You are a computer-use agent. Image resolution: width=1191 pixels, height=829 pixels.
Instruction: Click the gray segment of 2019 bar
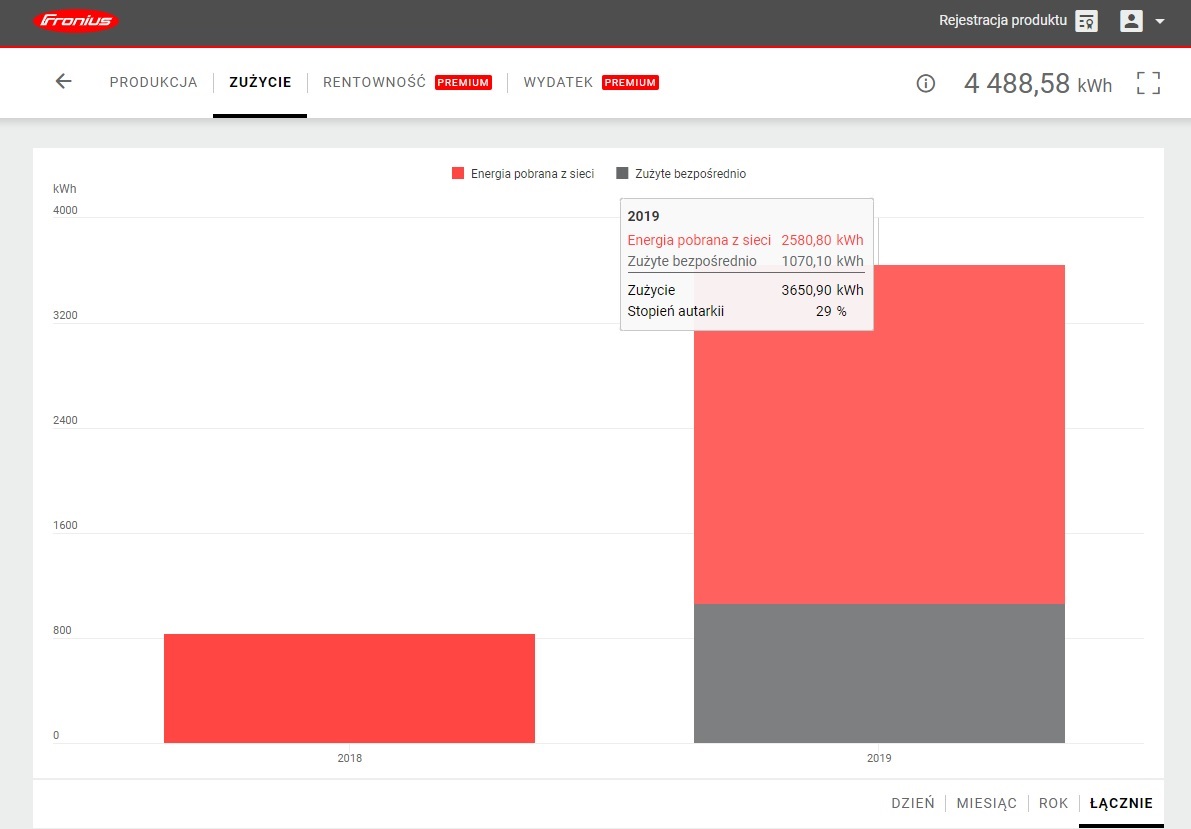point(879,673)
